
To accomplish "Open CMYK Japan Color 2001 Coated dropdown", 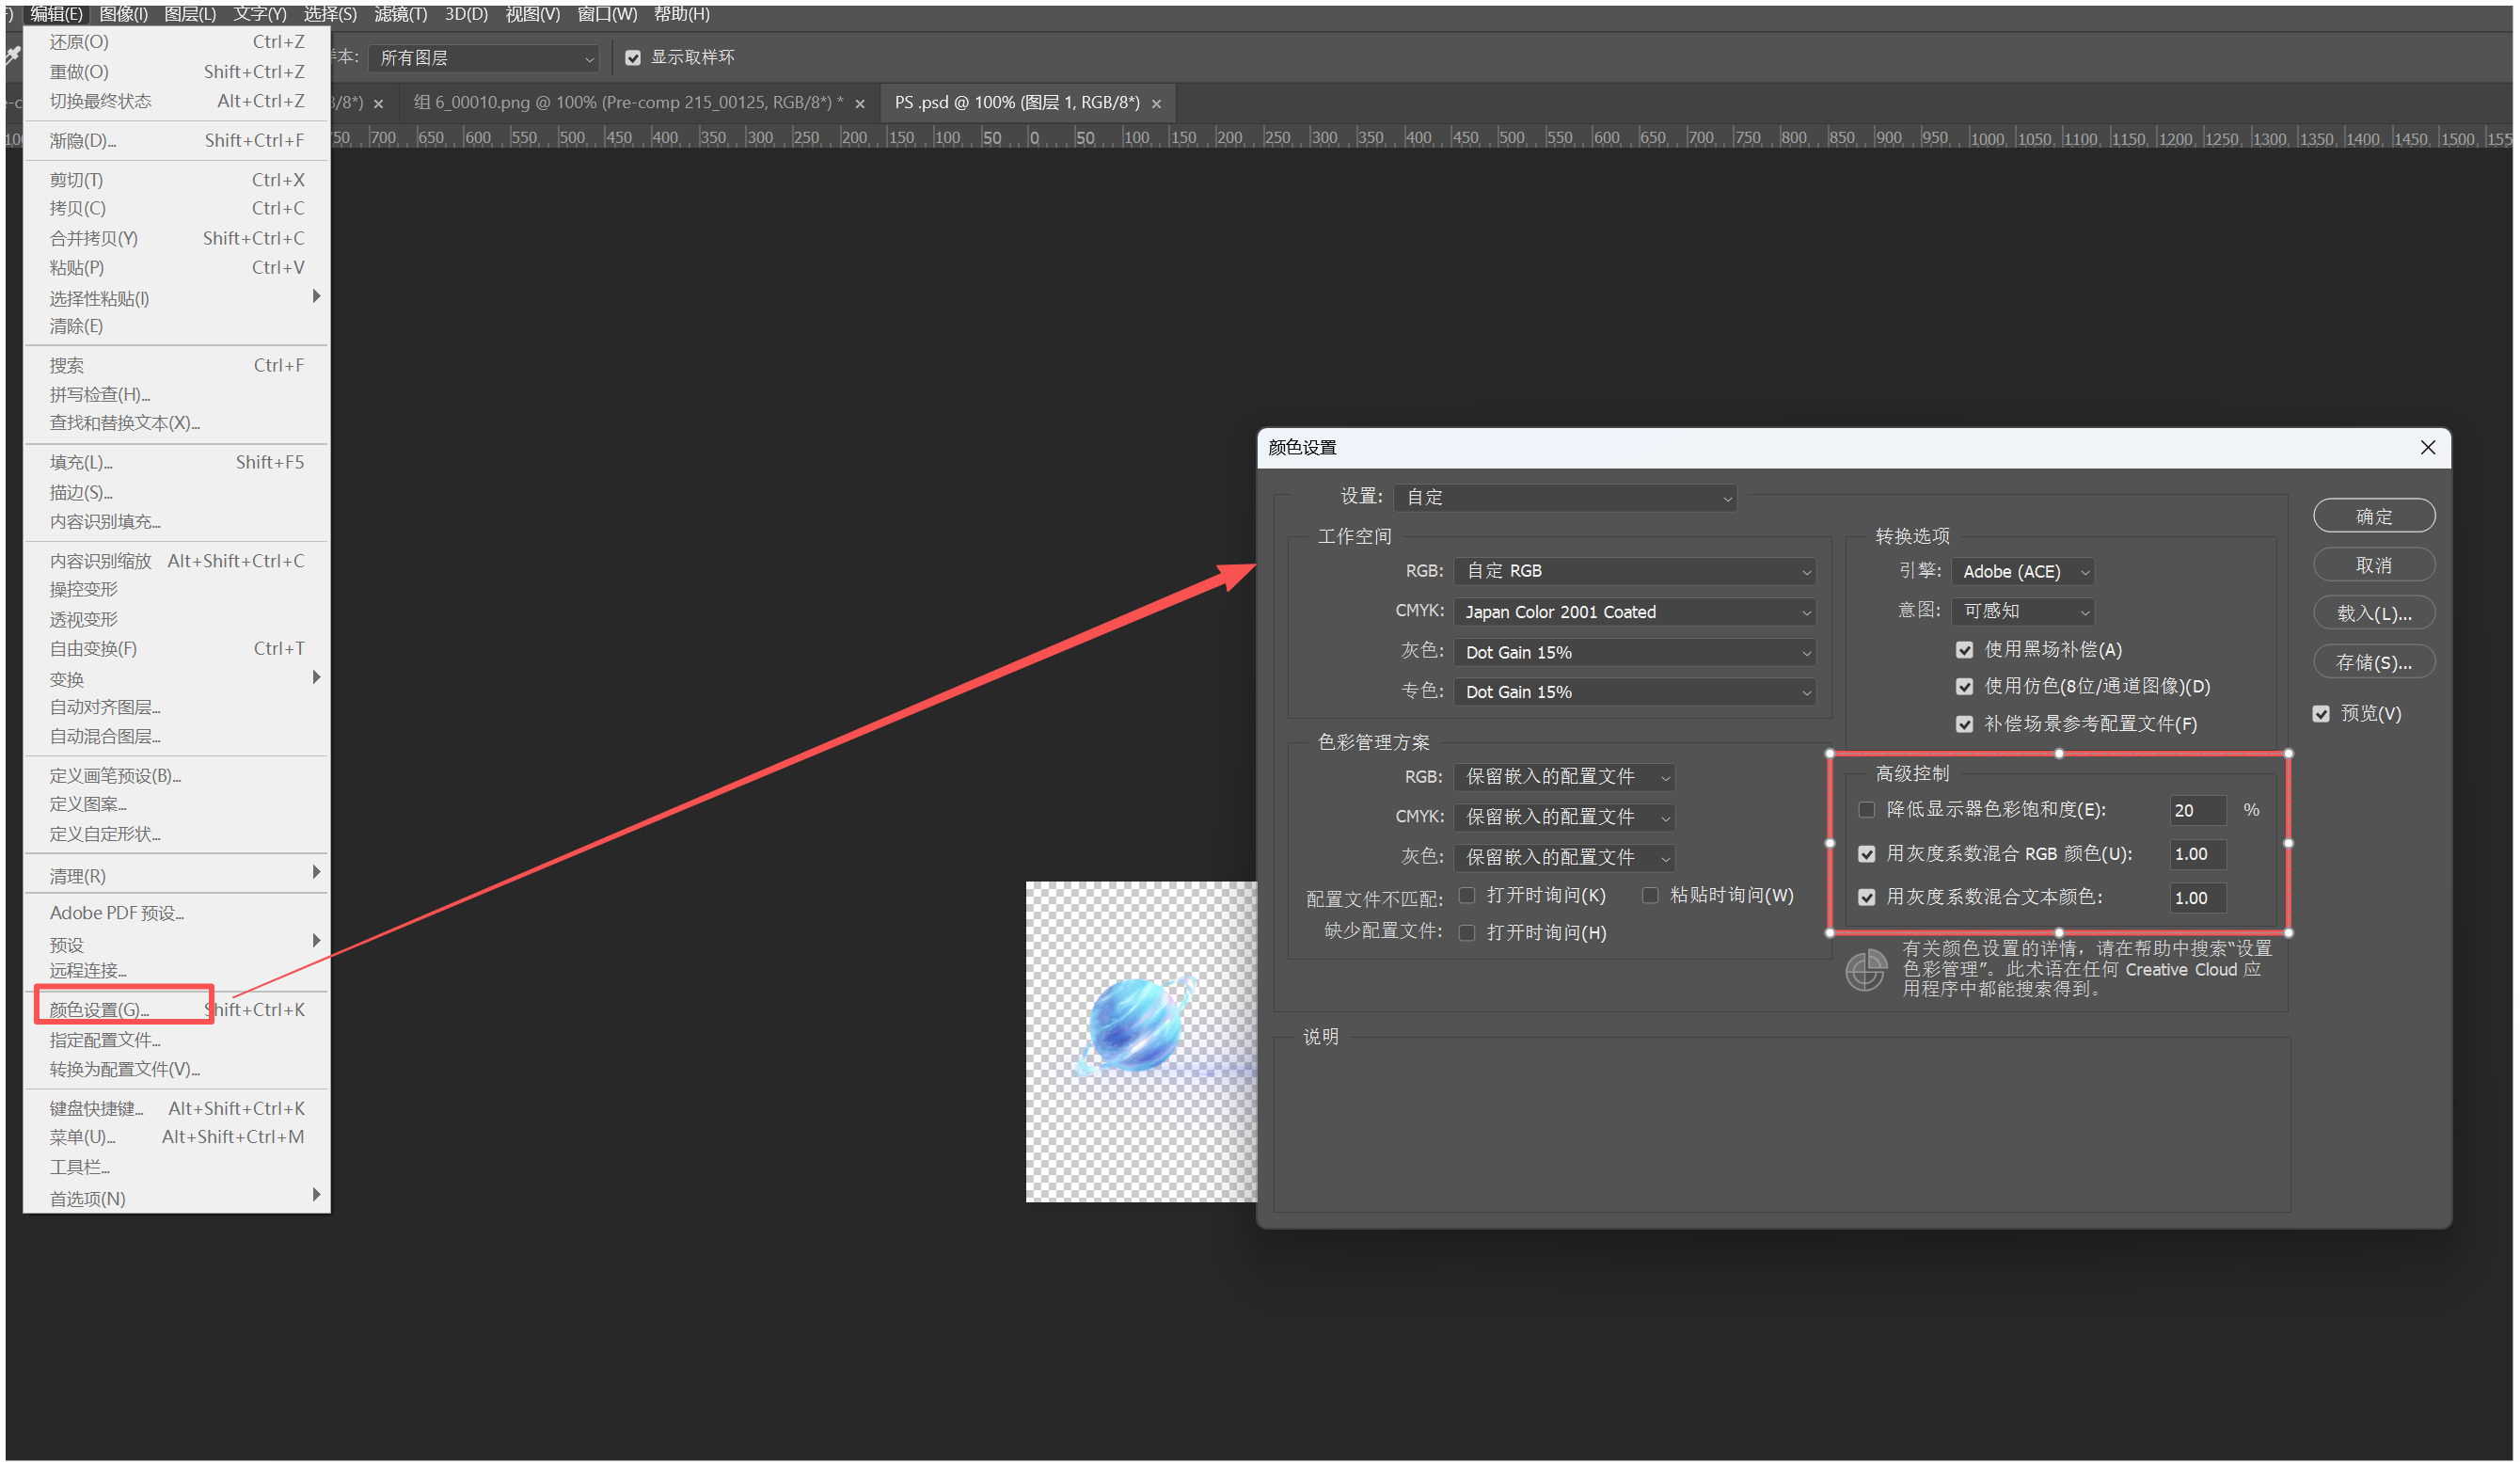I will pyautogui.click(x=1634, y=612).
